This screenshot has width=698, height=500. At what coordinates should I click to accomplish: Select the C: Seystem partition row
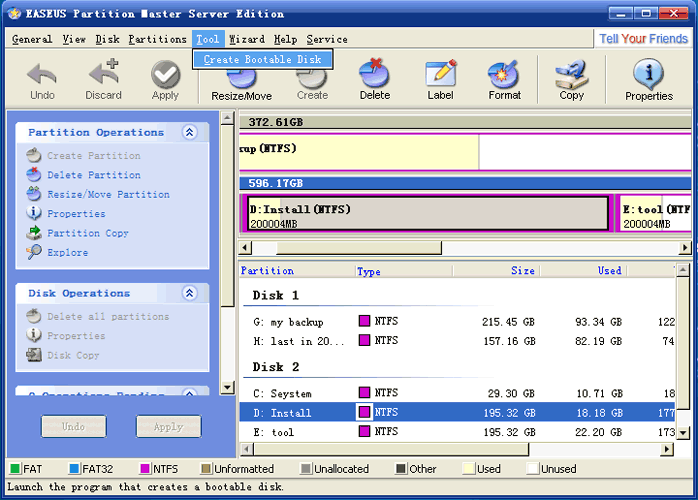pos(457,393)
